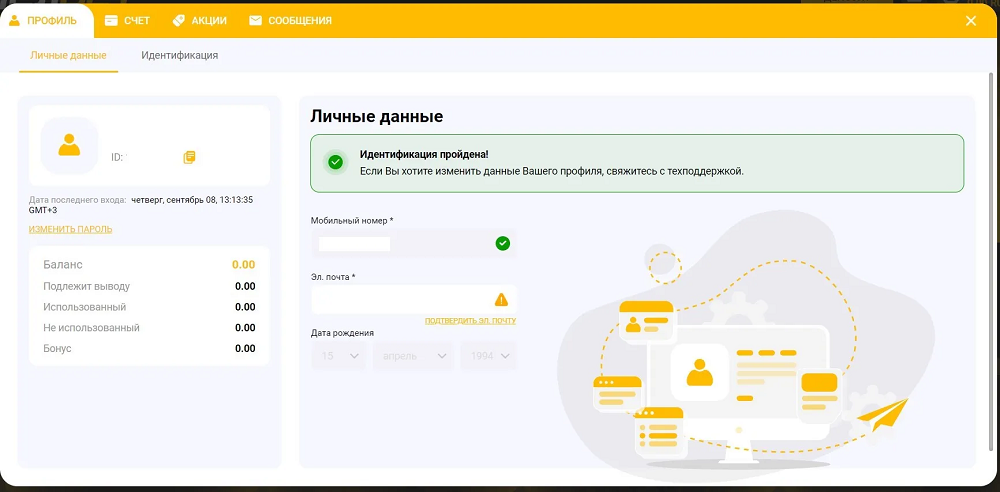The height and width of the screenshot is (492, 1000).
Task: Click the account card icon in top bar
Action: (112, 20)
